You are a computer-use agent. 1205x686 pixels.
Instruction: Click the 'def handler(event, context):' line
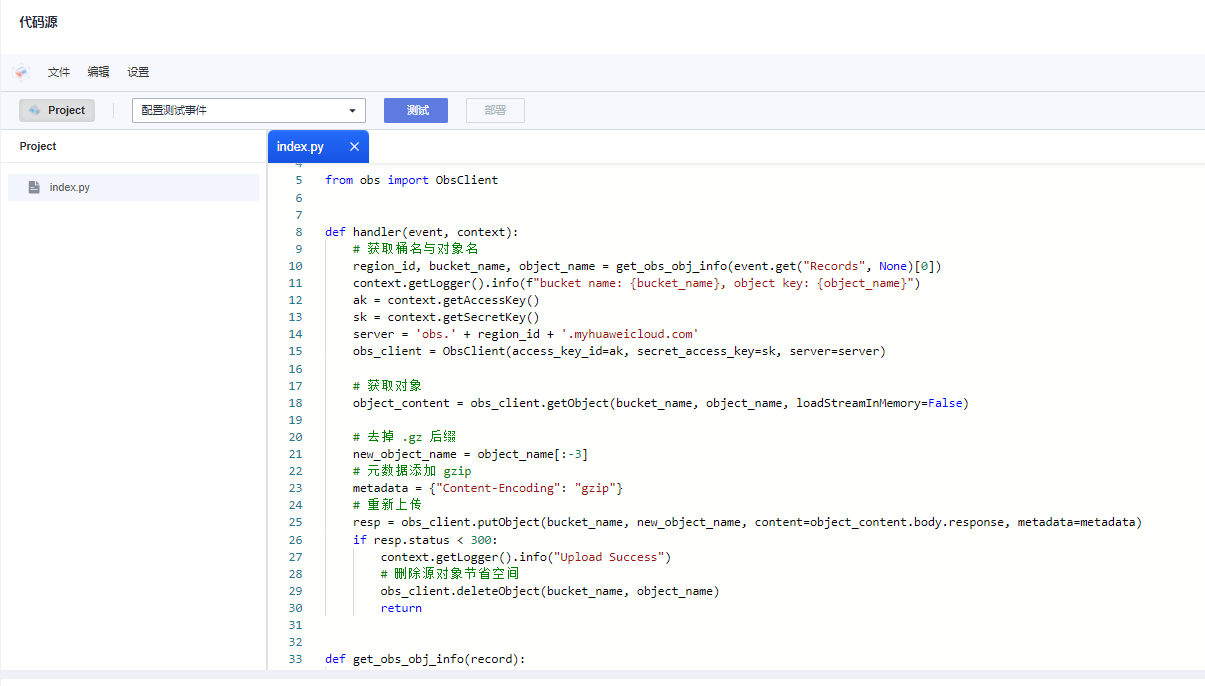[421, 232]
